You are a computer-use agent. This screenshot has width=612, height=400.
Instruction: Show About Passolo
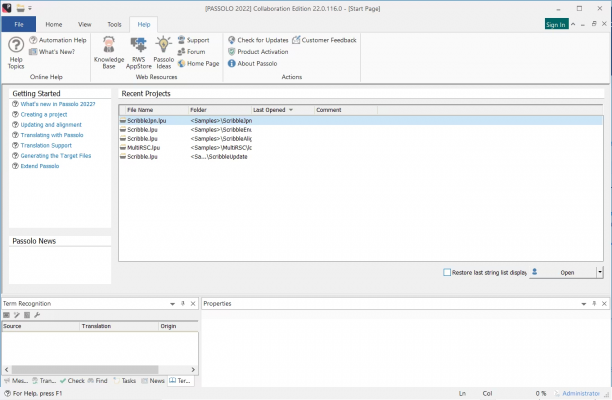(x=253, y=64)
